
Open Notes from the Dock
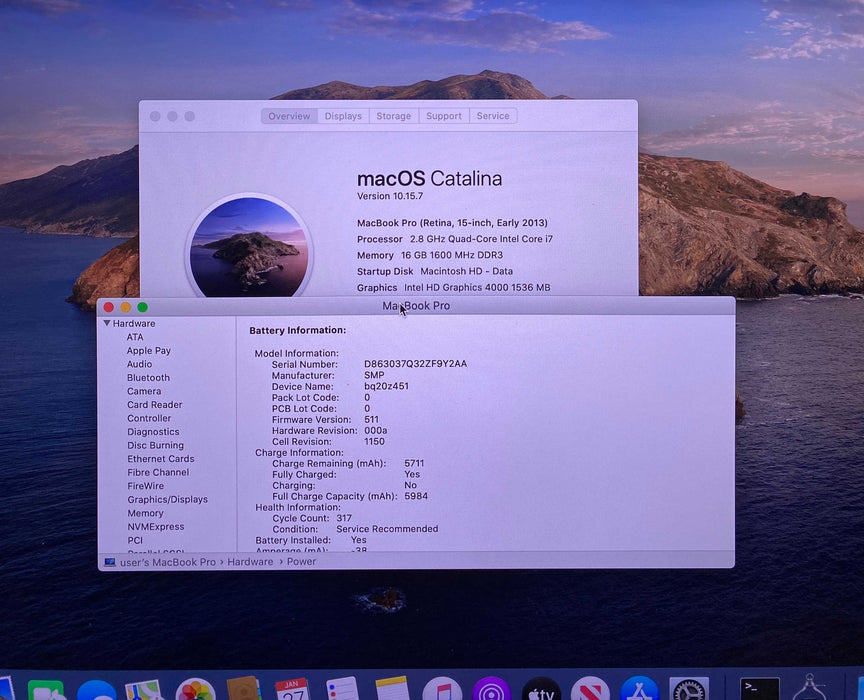392,689
